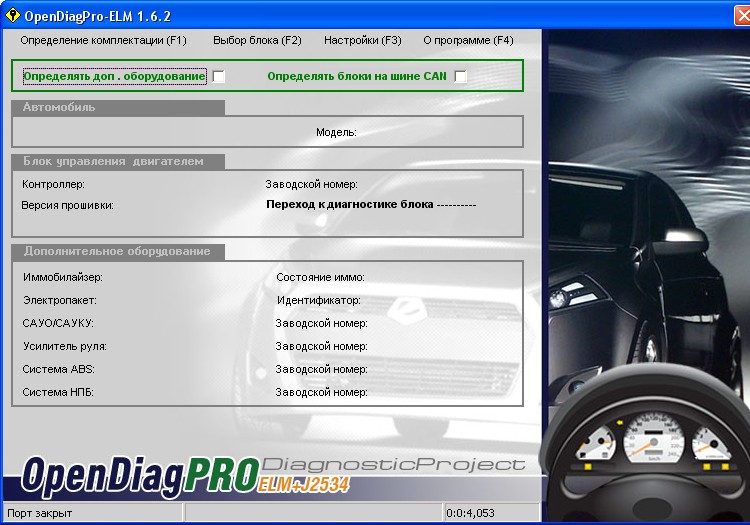Enable Определять блоки на шине CAN checkbox
Screen dimensions: 750x525
click(460, 77)
